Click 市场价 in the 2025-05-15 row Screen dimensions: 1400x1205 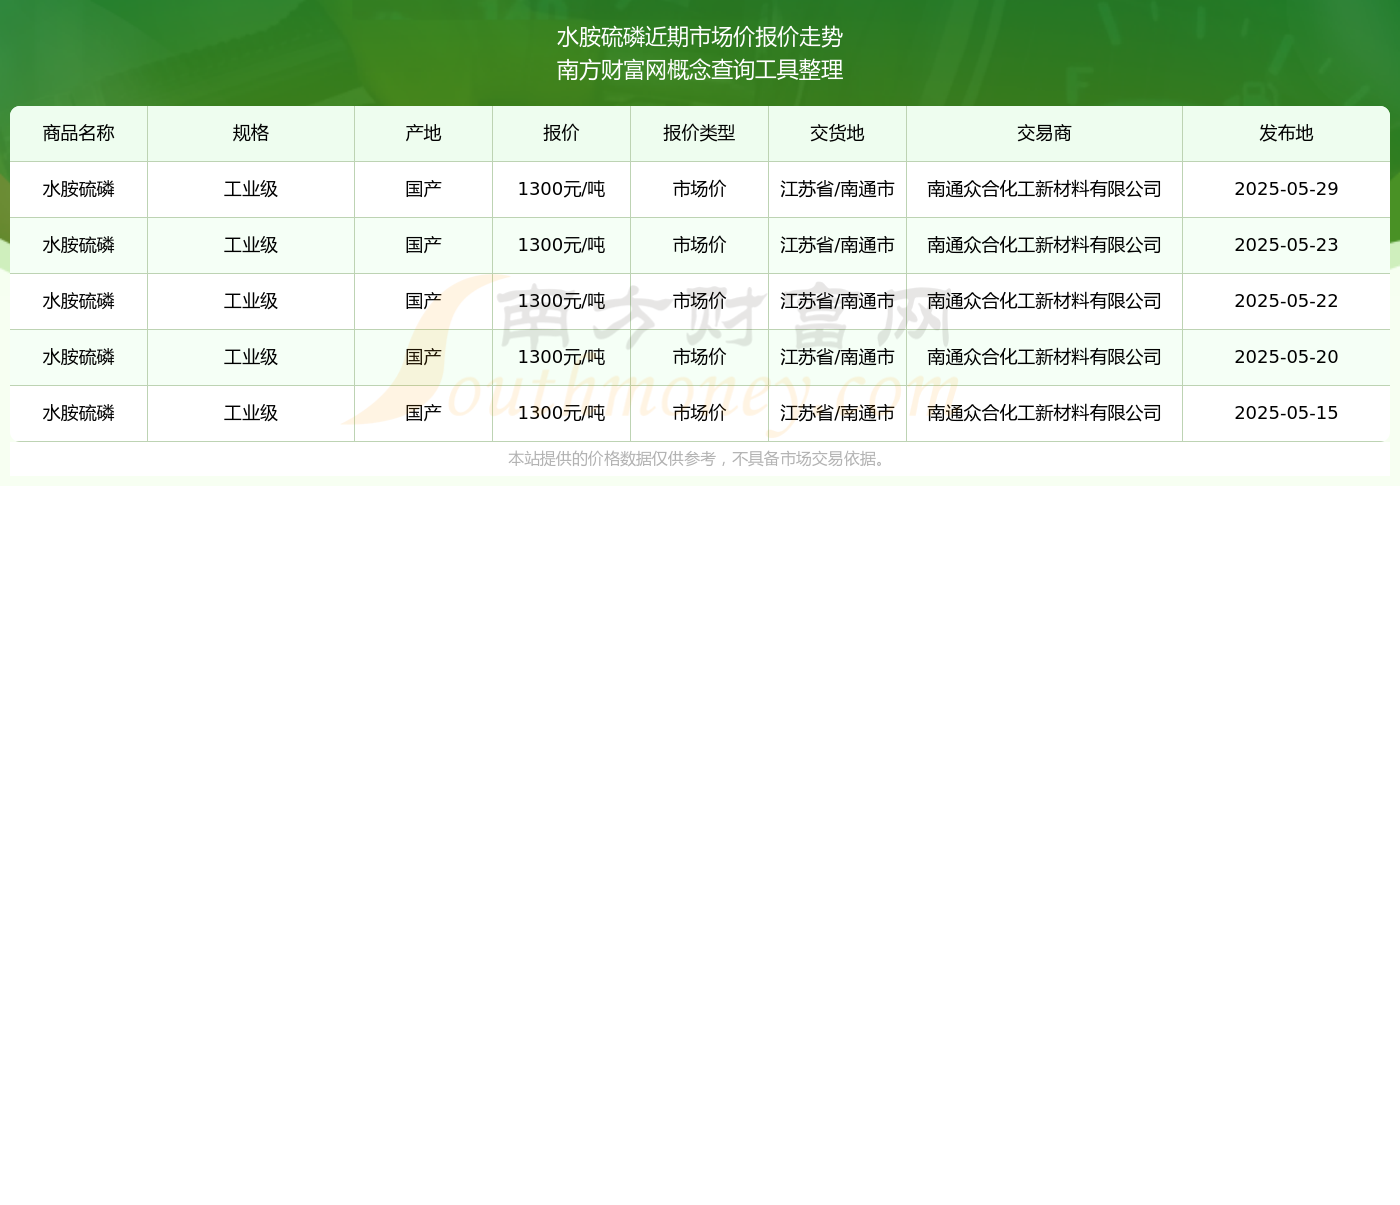pyautogui.click(x=699, y=413)
